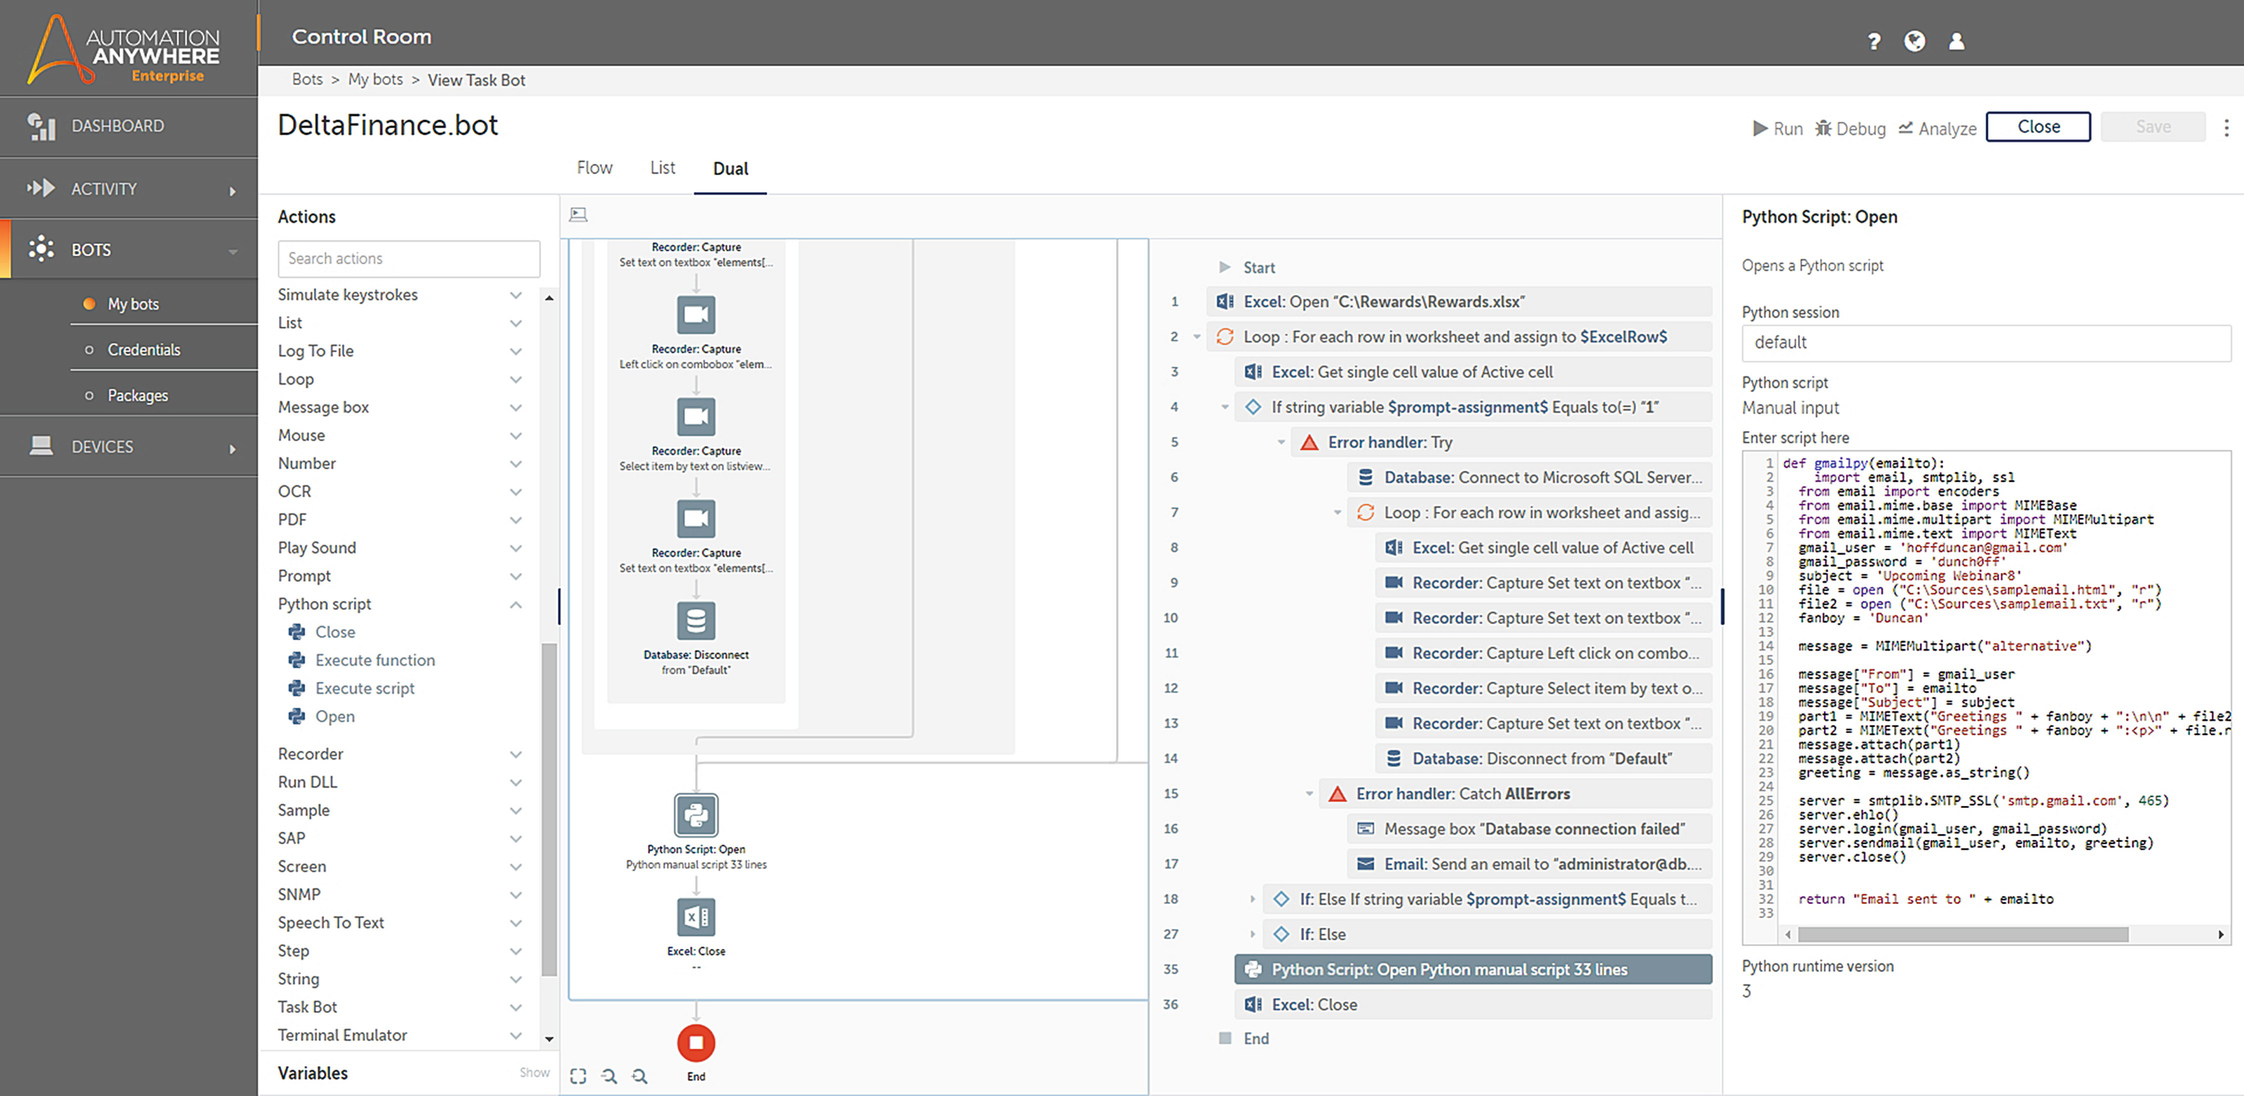Collapse the Catch AllErrors handler on line 15

coord(1309,794)
